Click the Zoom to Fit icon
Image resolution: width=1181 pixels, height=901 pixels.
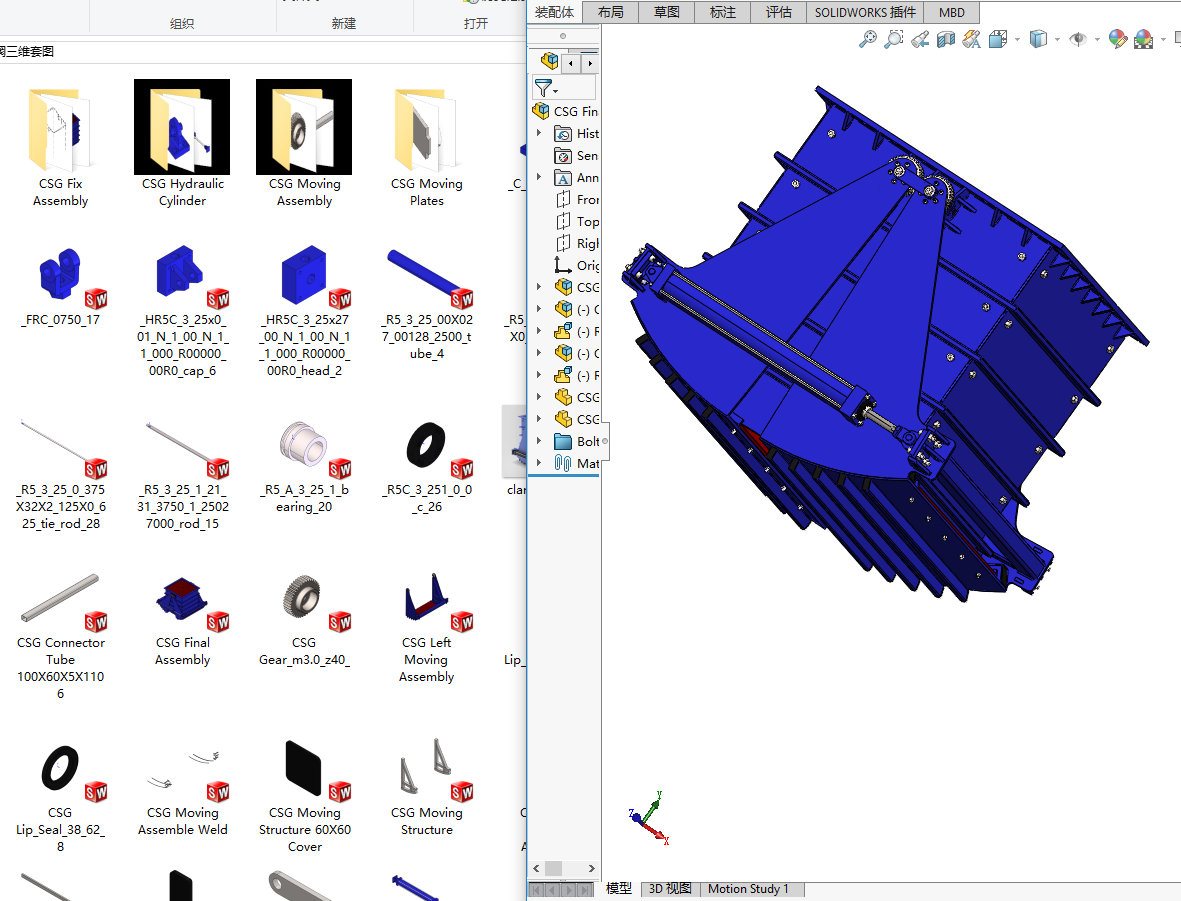point(868,39)
